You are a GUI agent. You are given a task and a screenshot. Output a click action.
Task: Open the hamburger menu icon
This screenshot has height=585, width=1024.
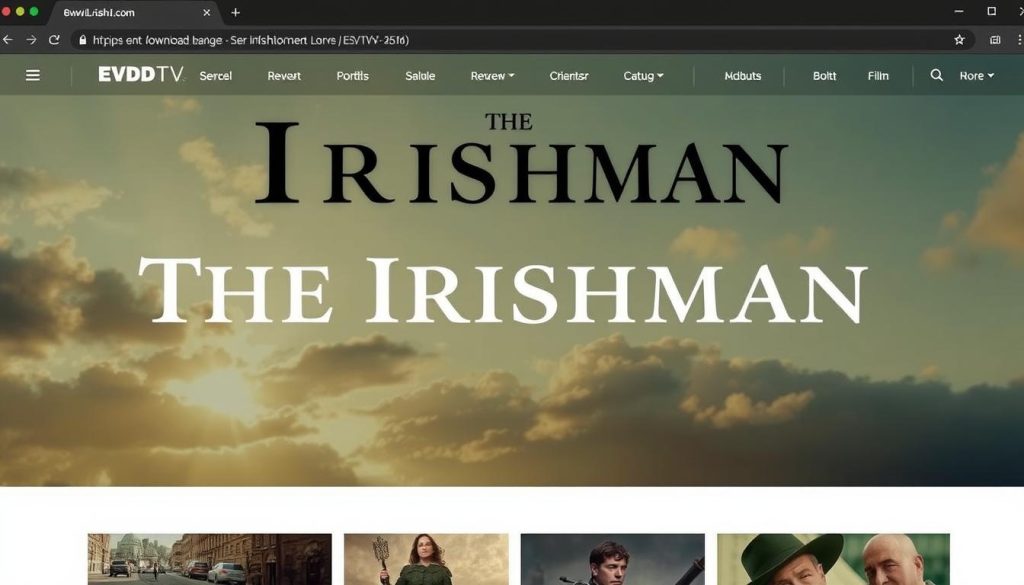click(x=33, y=76)
